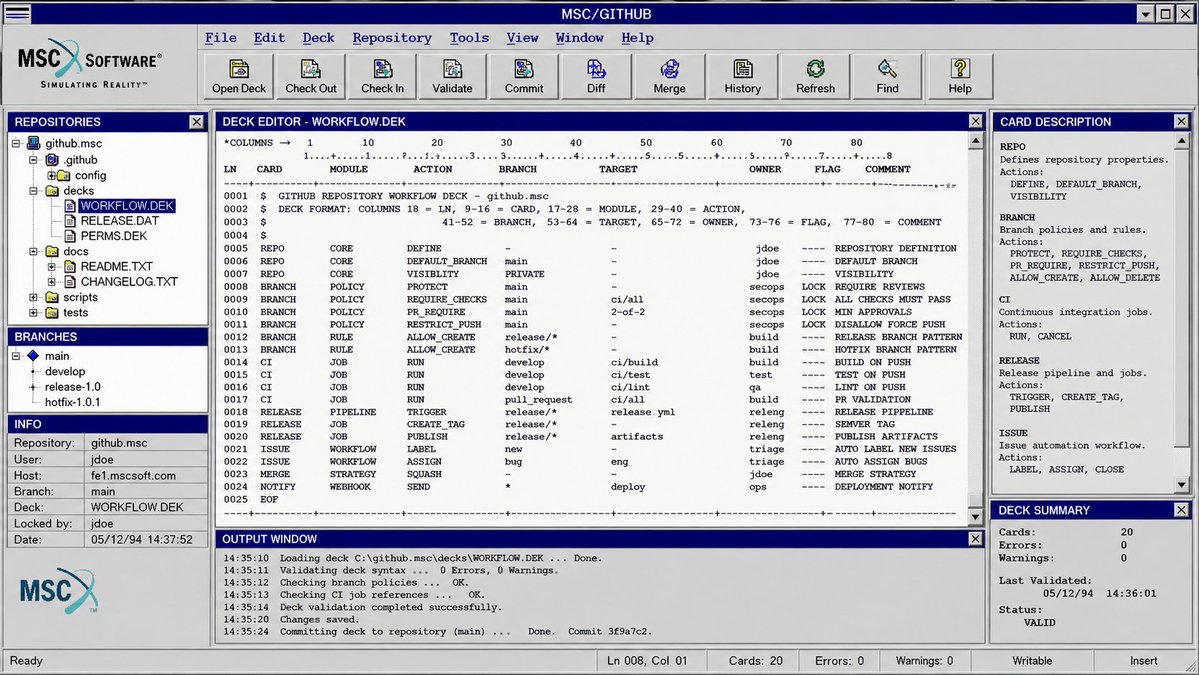Image resolution: width=1199 pixels, height=675 pixels.
Task: Open the Repository menu
Action: [392, 37]
